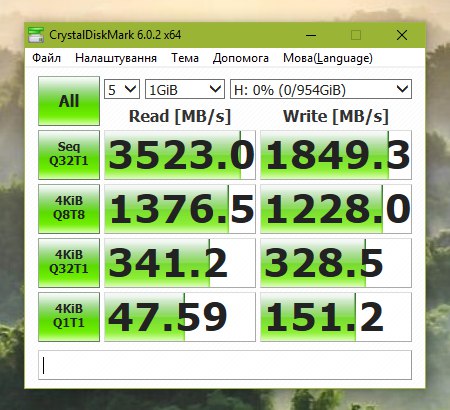Image resolution: width=450 pixels, height=410 pixels.
Task: Expand the test count dropdown showing 5
Action: [x=122, y=89]
